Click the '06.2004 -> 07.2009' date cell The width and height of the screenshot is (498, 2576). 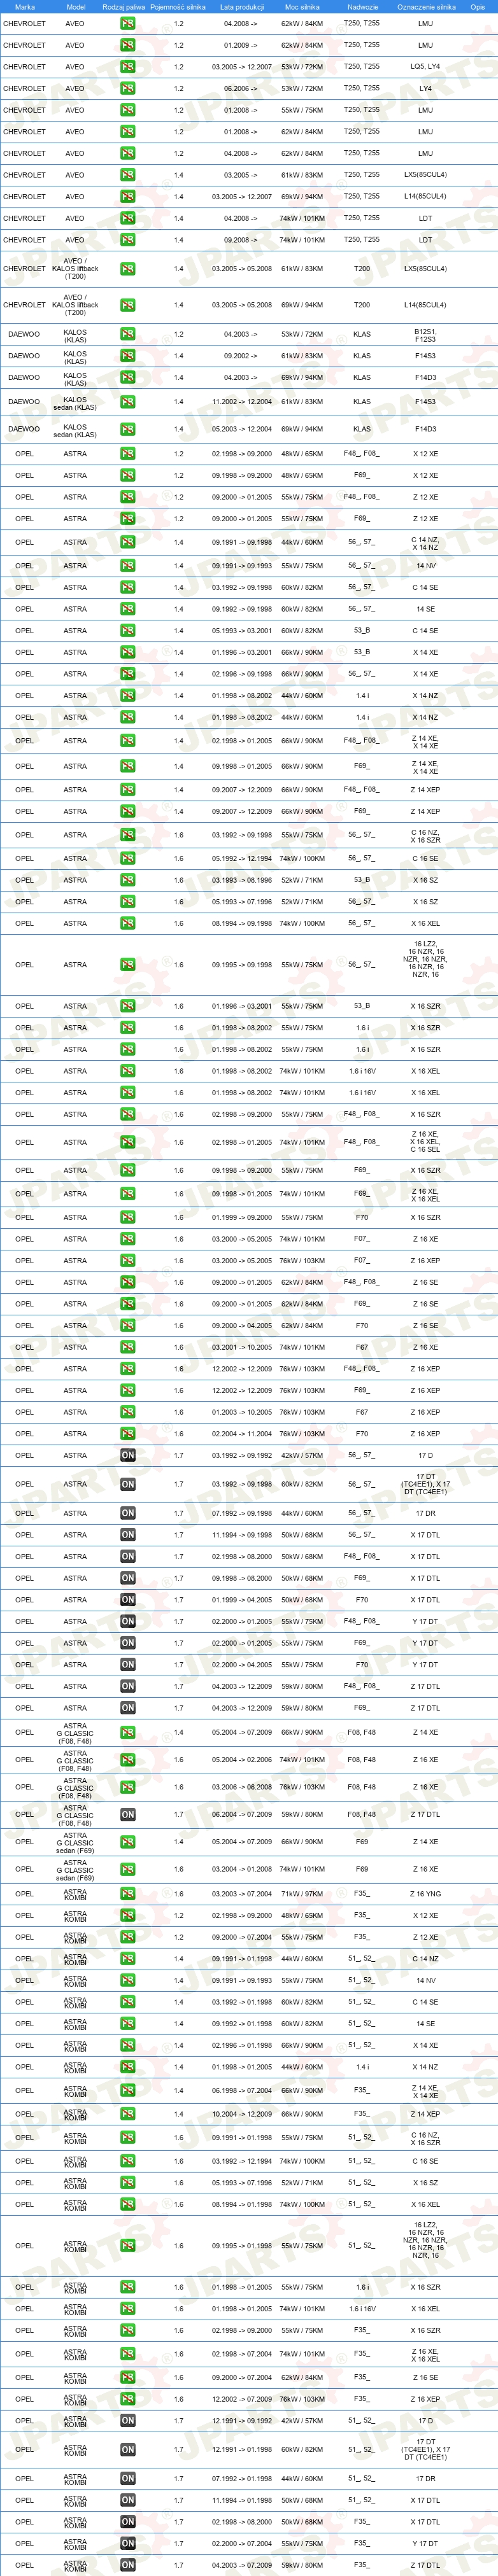click(x=241, y=1814)
